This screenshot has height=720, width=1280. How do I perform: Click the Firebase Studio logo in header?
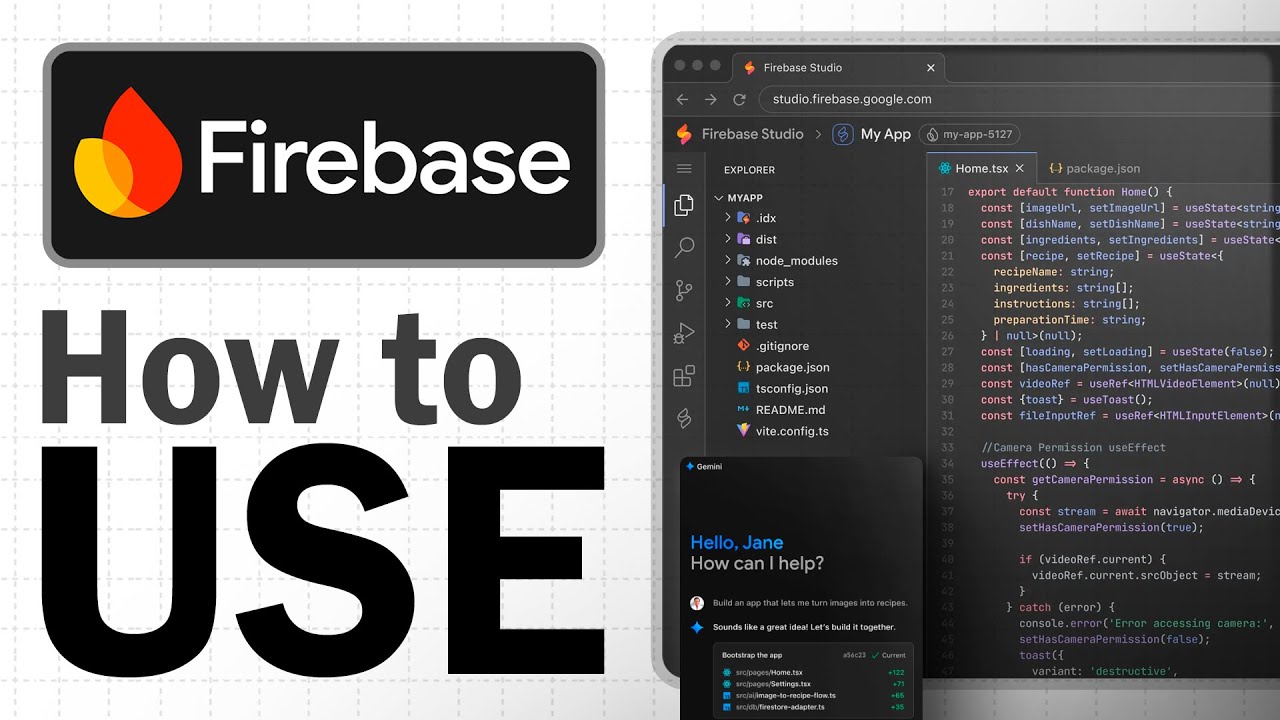click(684, 134)
